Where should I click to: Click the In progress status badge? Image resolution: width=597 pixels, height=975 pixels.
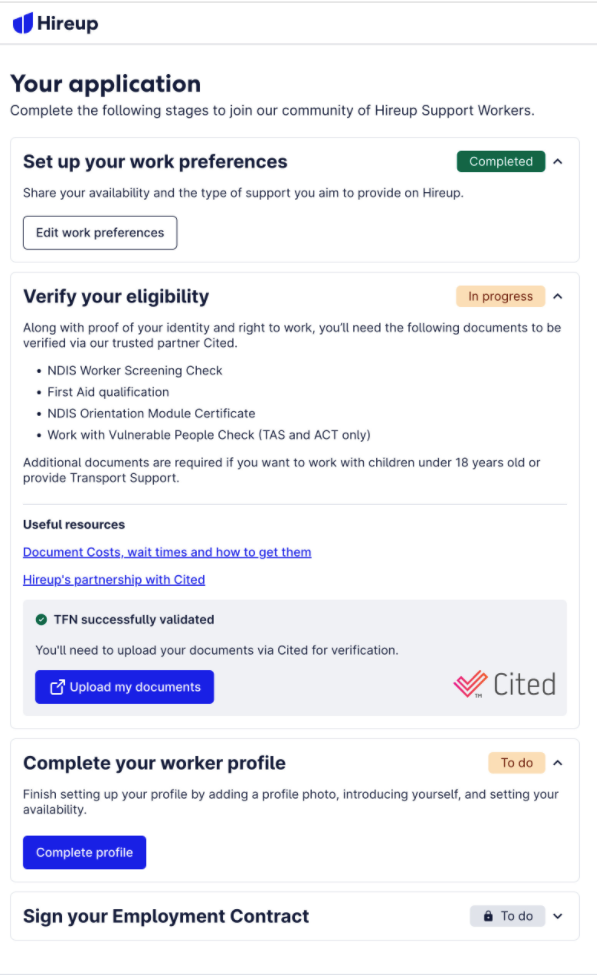click(x=501, y=297)
